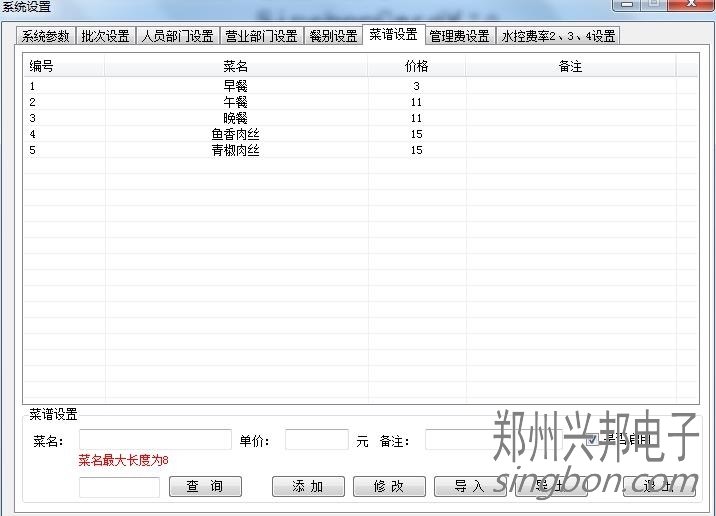This screenshot has height=516, width=716.
Task: Toggle the checkbox right of the 备注 field
Action: tap(592, 440)
